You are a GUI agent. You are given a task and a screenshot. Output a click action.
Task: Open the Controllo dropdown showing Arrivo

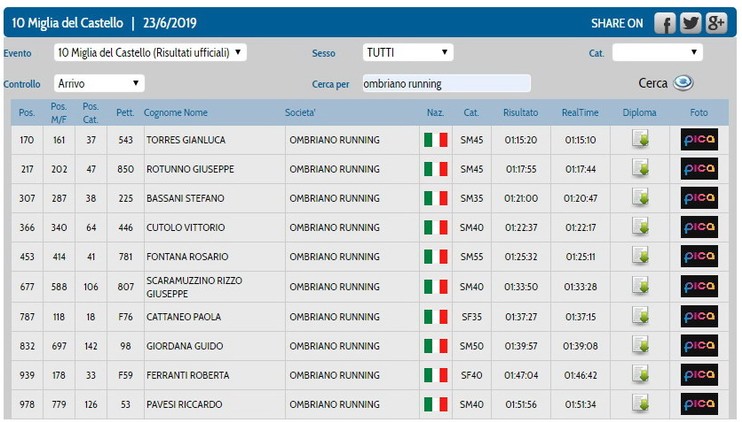(x=99, y=83)
